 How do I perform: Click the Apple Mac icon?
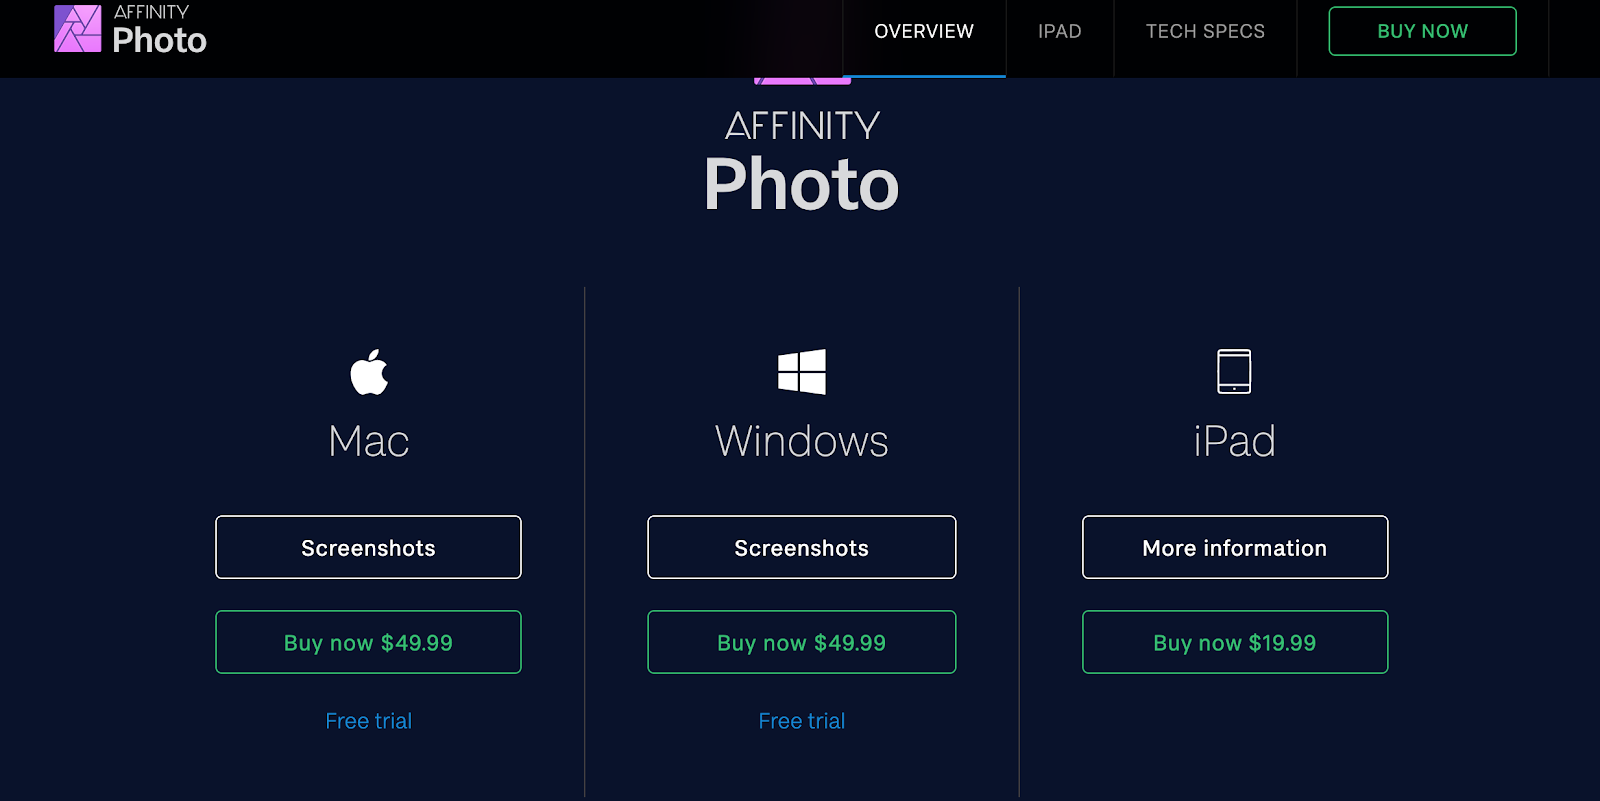(369, 372)
